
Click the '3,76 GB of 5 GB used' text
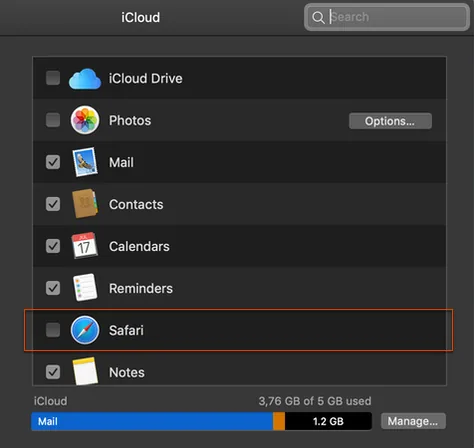[x=315, y=401]
